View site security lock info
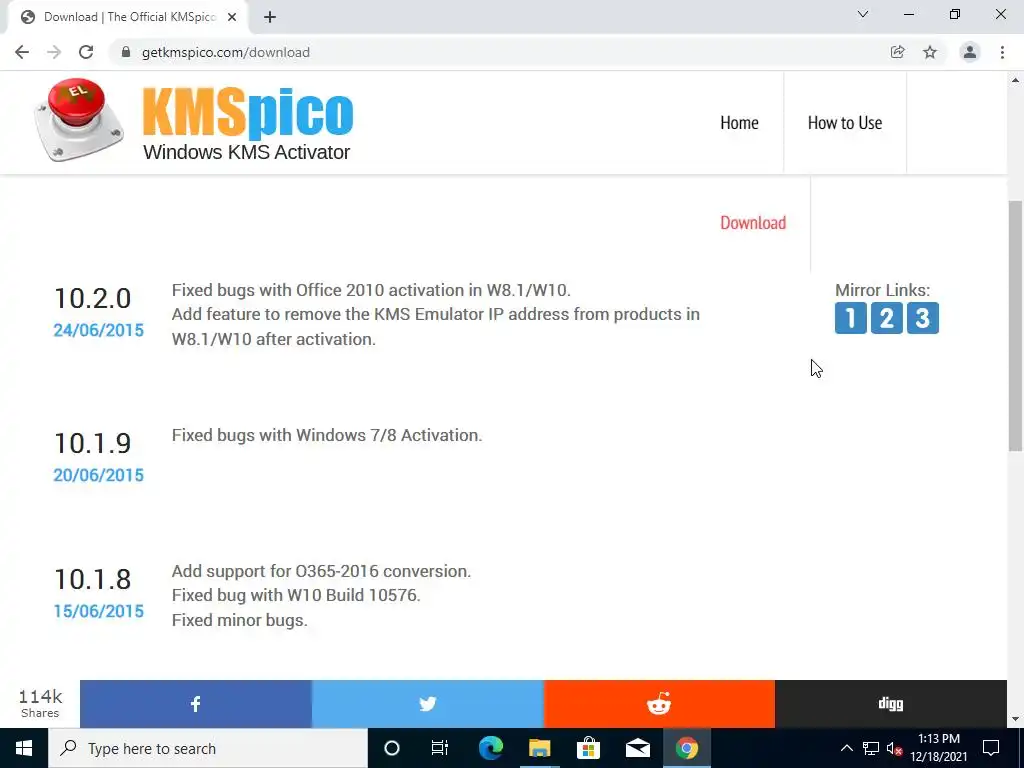This screenshot has height=768, width=1024. (x=126, y=52)
